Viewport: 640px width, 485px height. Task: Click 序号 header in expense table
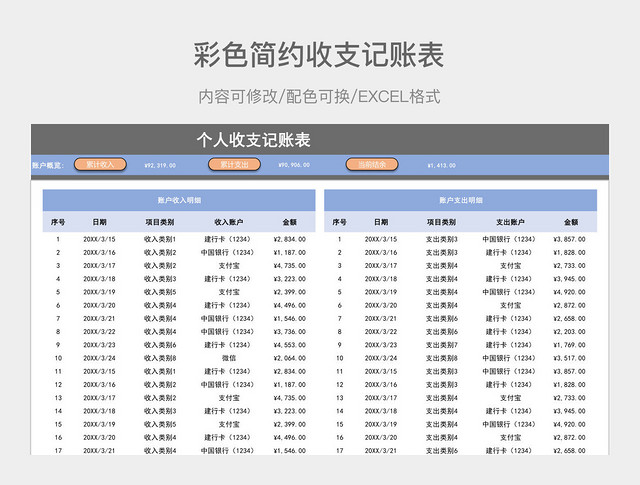(x=339, y=222)
